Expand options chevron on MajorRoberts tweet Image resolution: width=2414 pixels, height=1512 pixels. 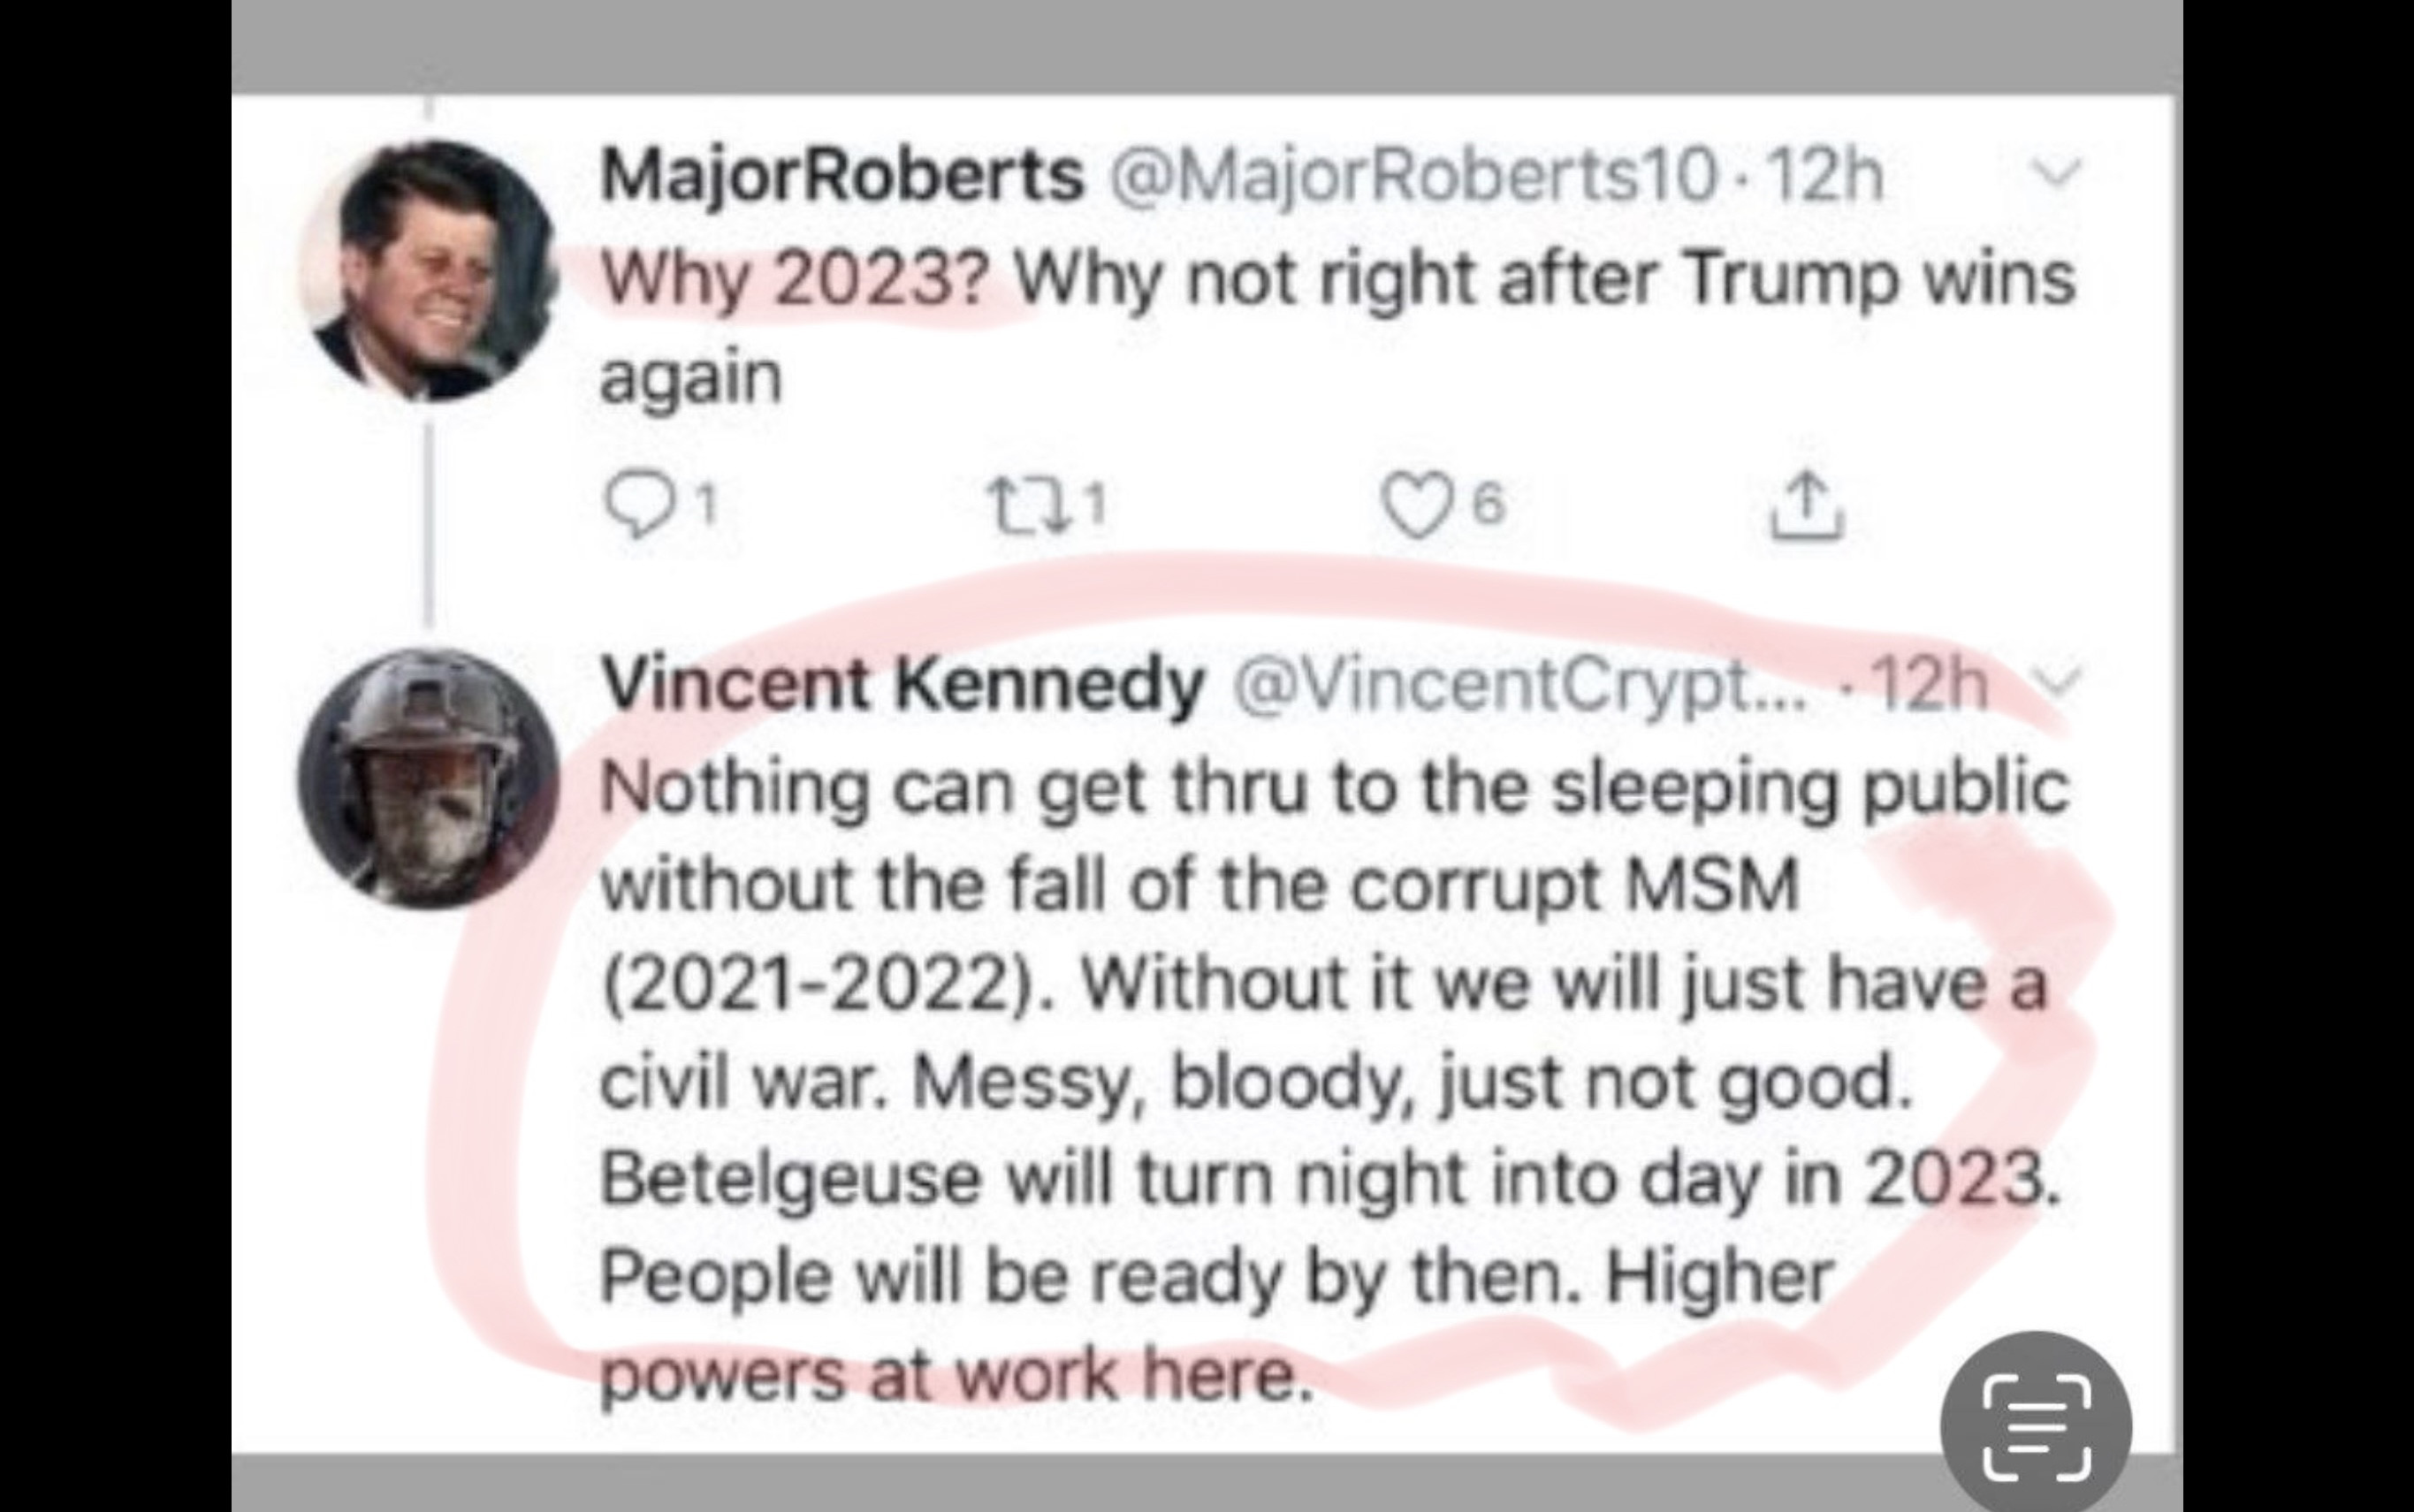(x=2059, y=174)
